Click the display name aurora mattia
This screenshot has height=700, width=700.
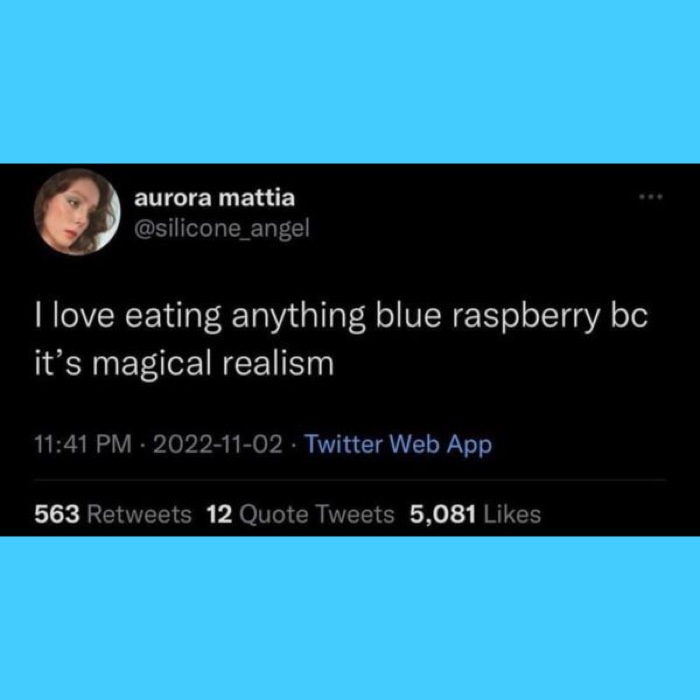pos(215,198)
